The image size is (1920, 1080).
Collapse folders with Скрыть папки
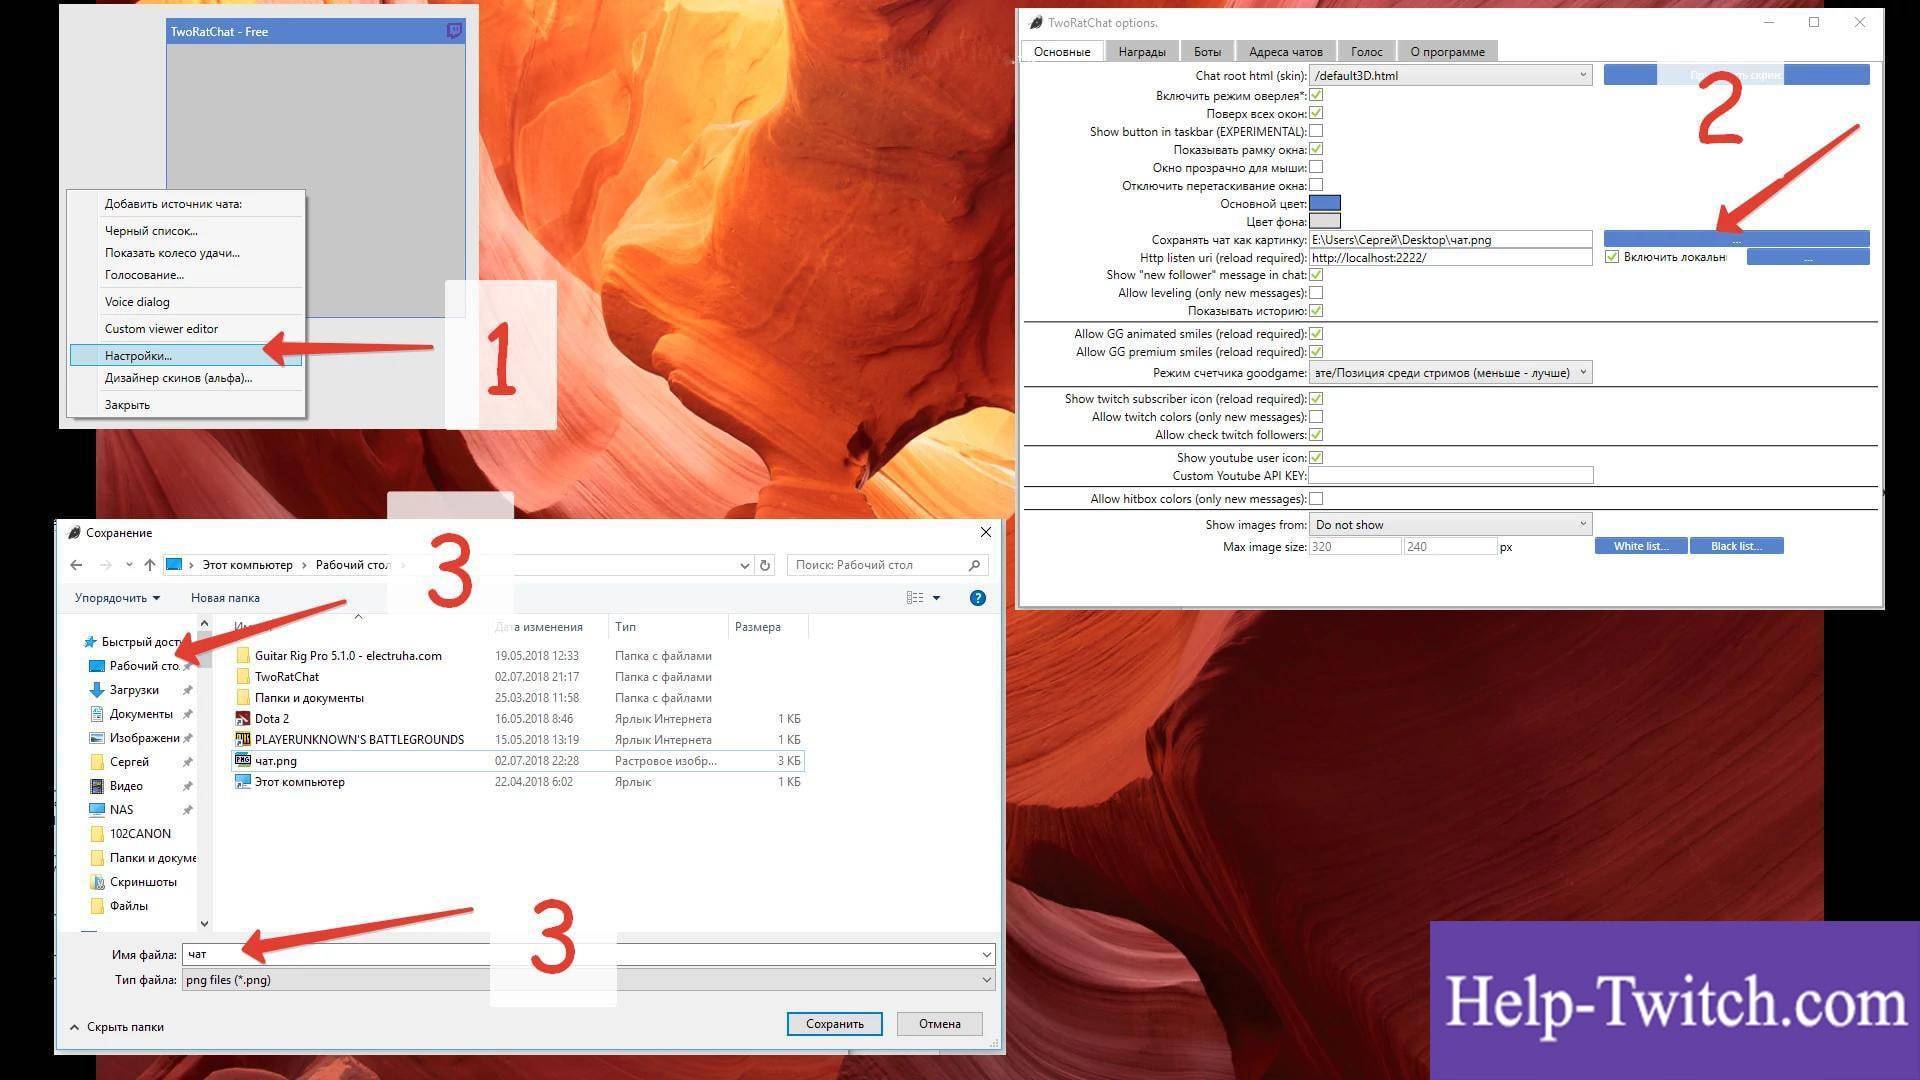(117, 1027)
